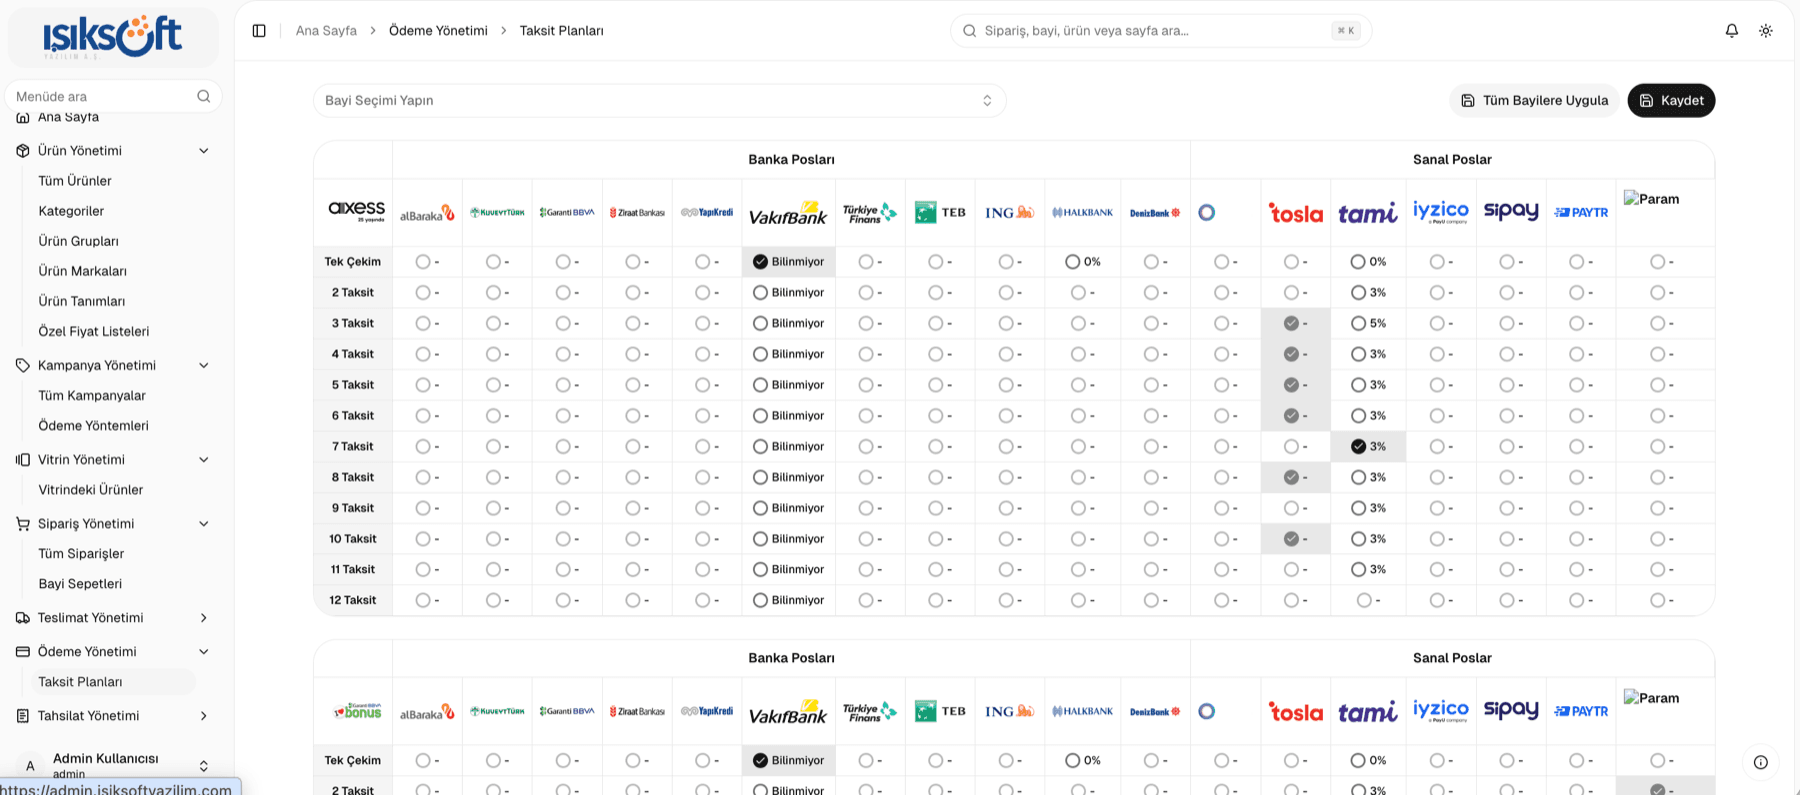
Task: Click the Garanti BBVA logo in the axess table
Action: click(x=567, y=212)
